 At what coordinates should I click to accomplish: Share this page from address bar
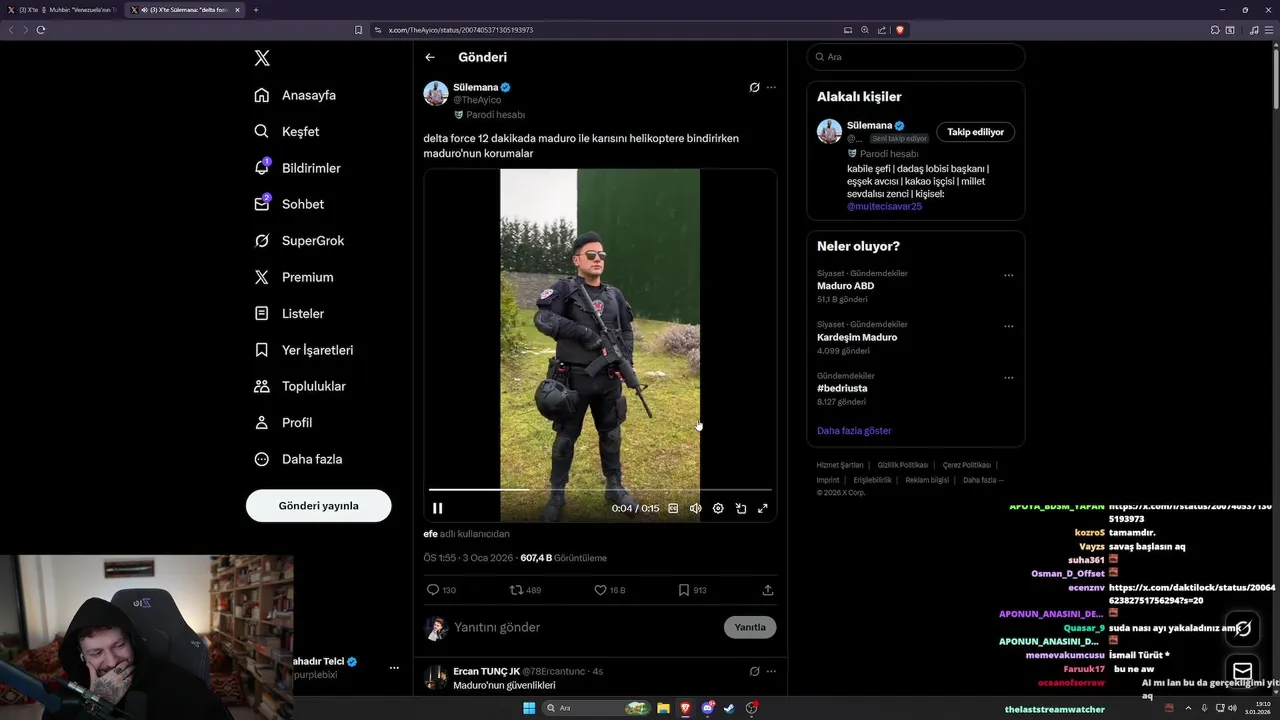pyautogui.click(x=882, y=30)
